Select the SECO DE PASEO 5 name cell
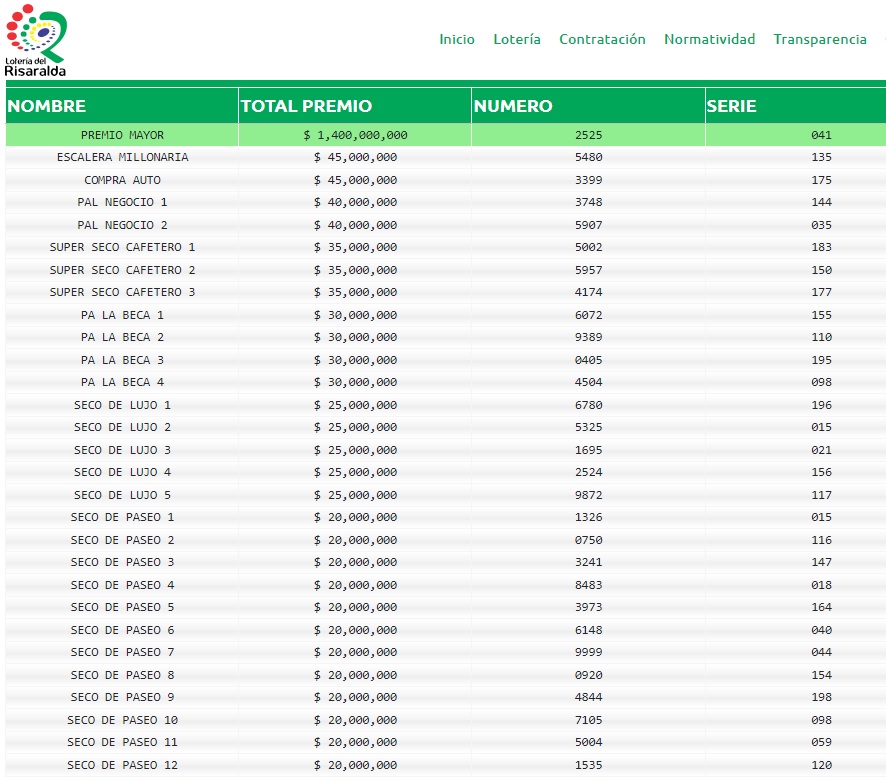 [x=122, y=607]
